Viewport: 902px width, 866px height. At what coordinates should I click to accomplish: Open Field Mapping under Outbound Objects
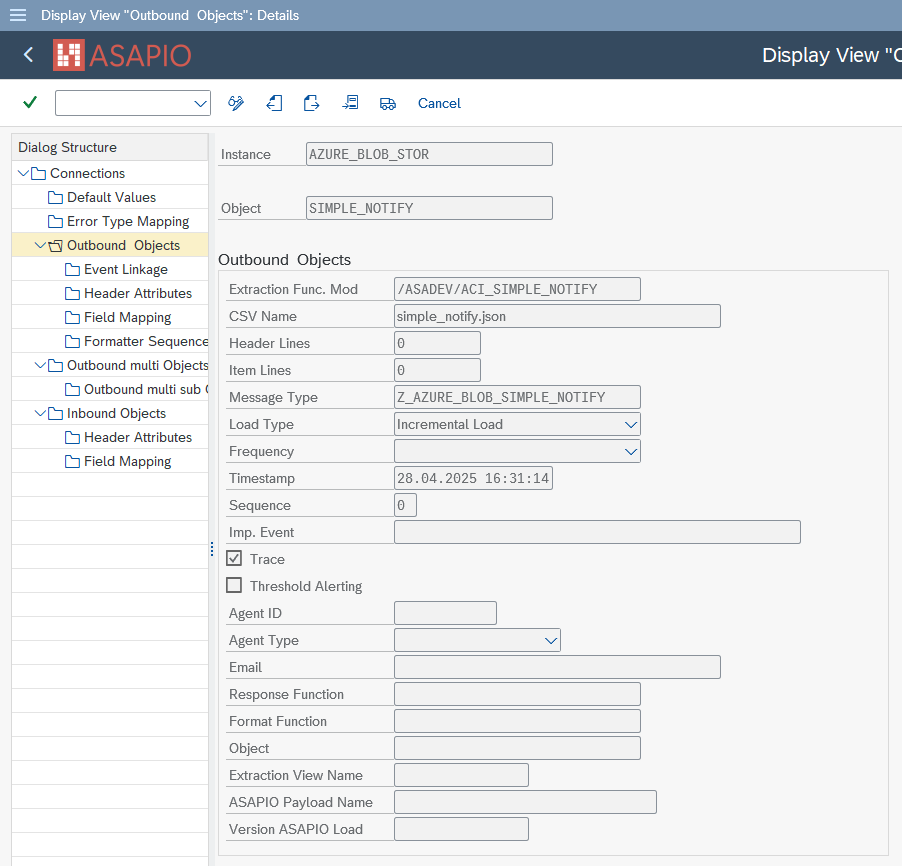(x=118, y=318)
